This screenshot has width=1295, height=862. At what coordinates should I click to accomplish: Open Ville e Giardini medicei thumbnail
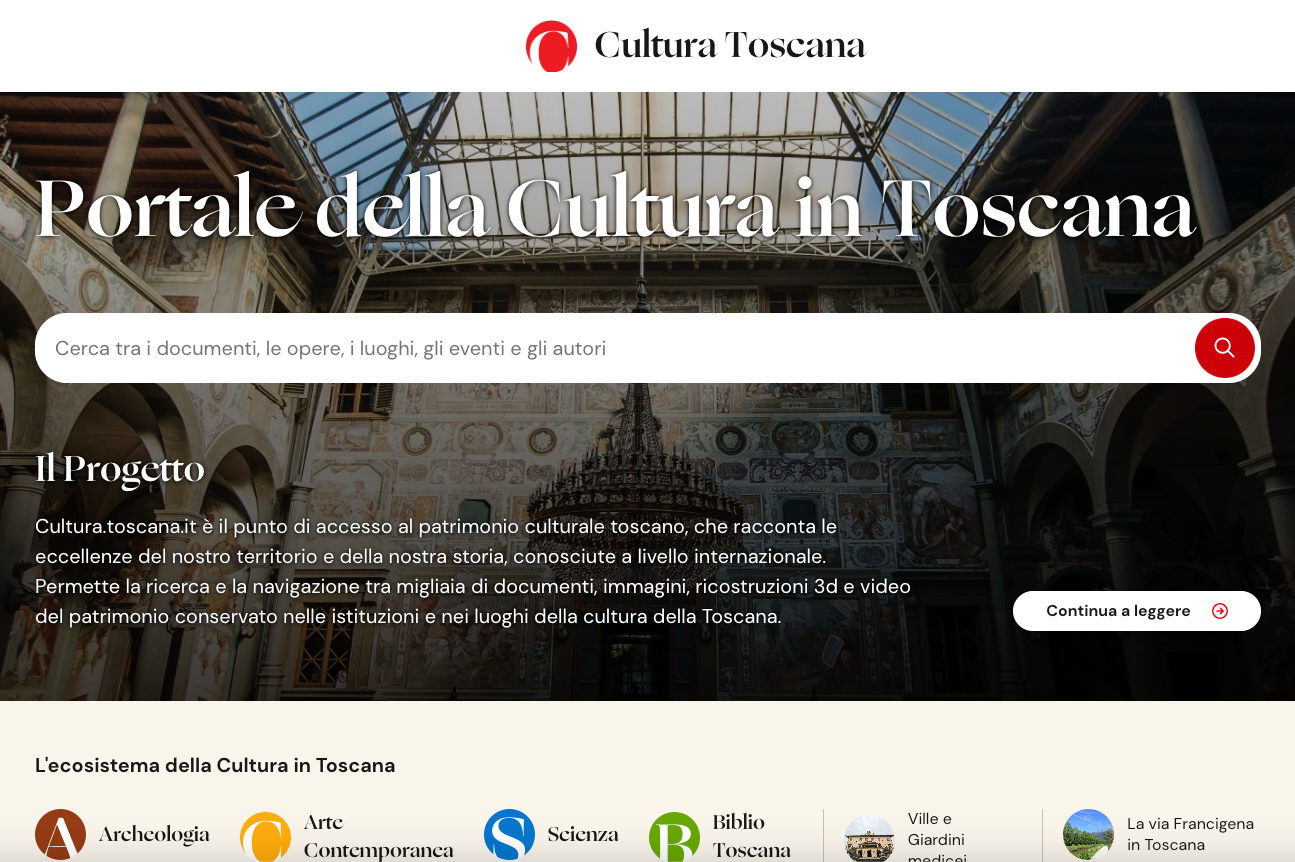[x=869, y=838]
